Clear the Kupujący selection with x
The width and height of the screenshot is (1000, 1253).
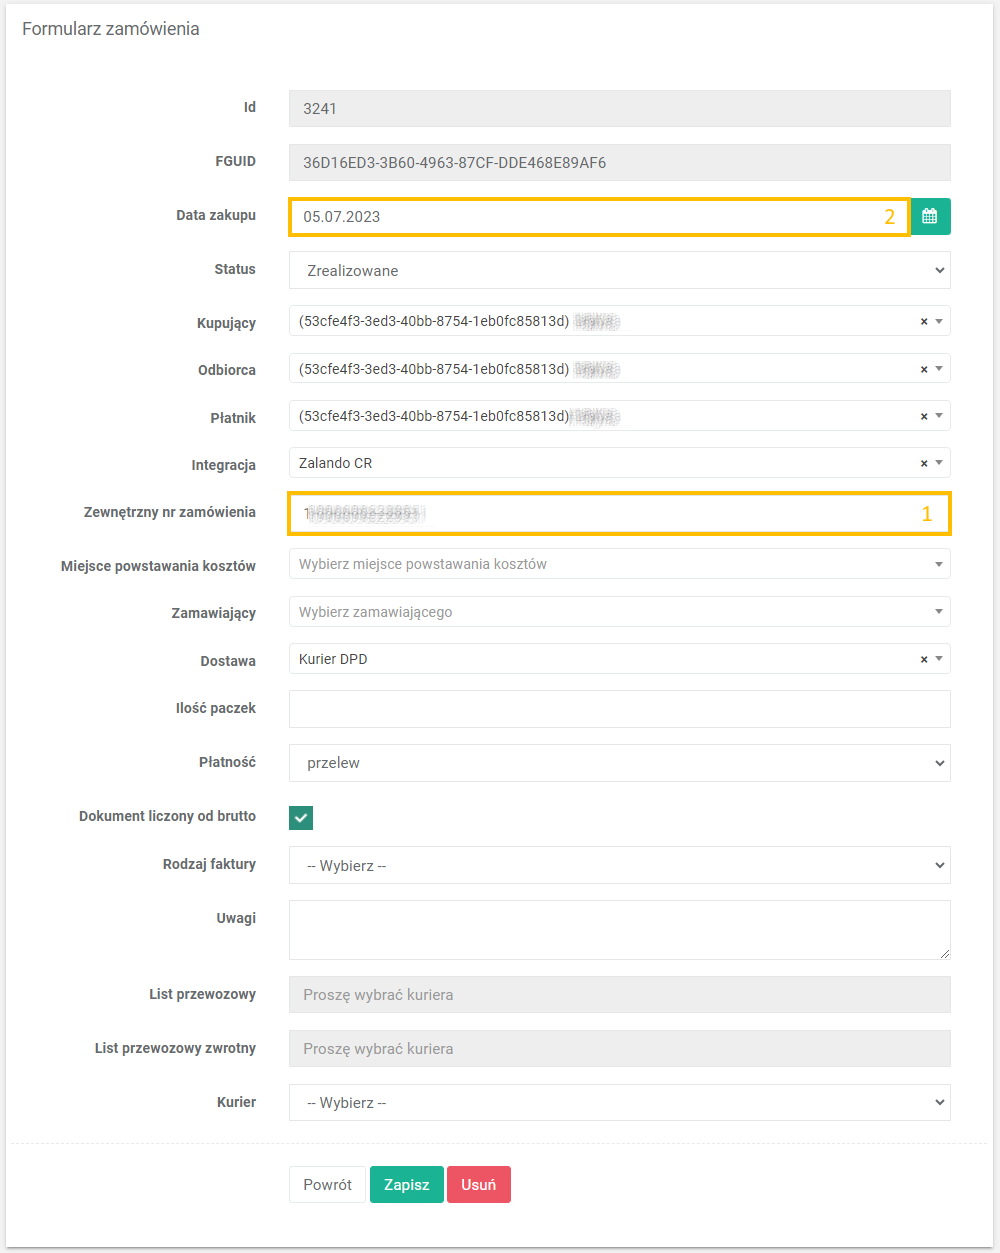[x=924, y=322]
